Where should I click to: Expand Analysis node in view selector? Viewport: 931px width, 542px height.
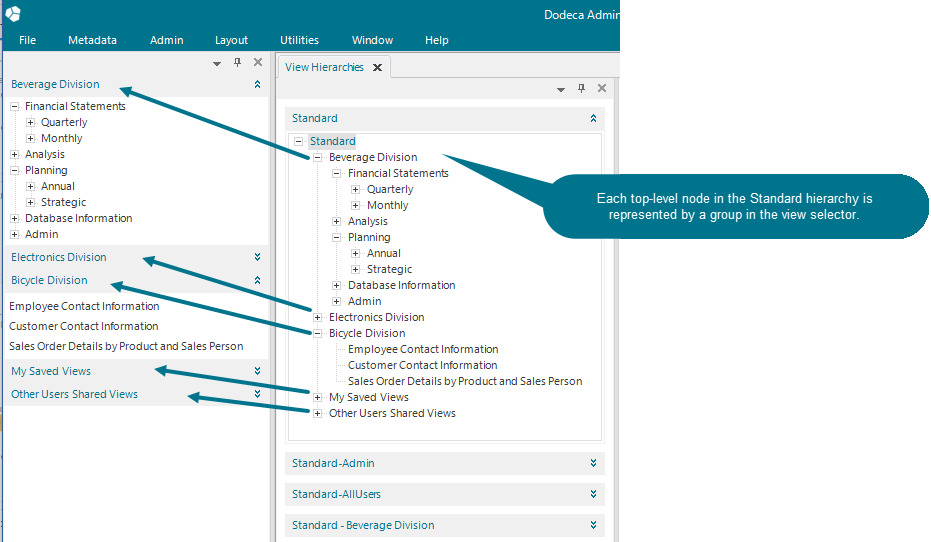coord(14,155)
